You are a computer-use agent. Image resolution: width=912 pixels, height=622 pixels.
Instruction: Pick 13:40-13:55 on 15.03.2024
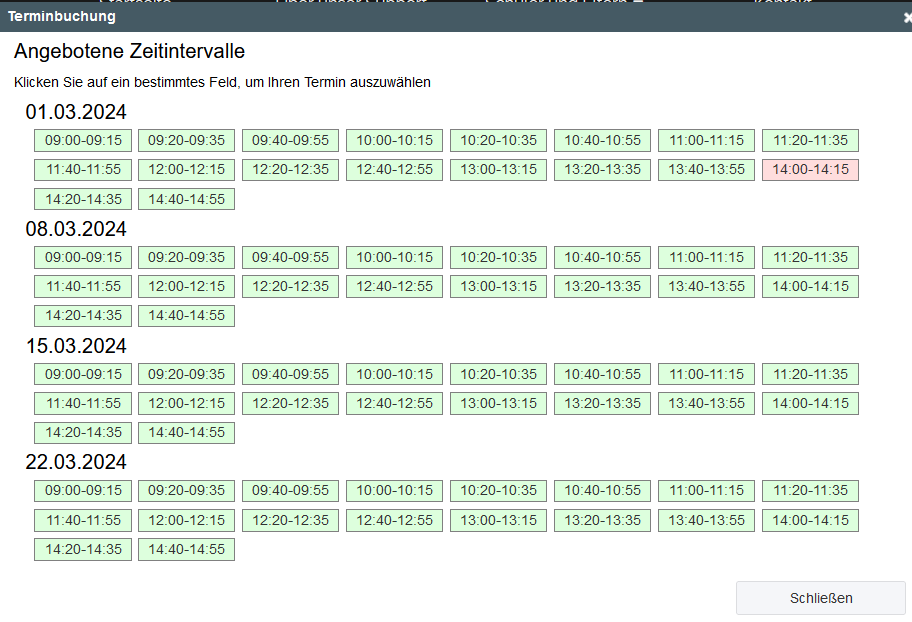707,403
